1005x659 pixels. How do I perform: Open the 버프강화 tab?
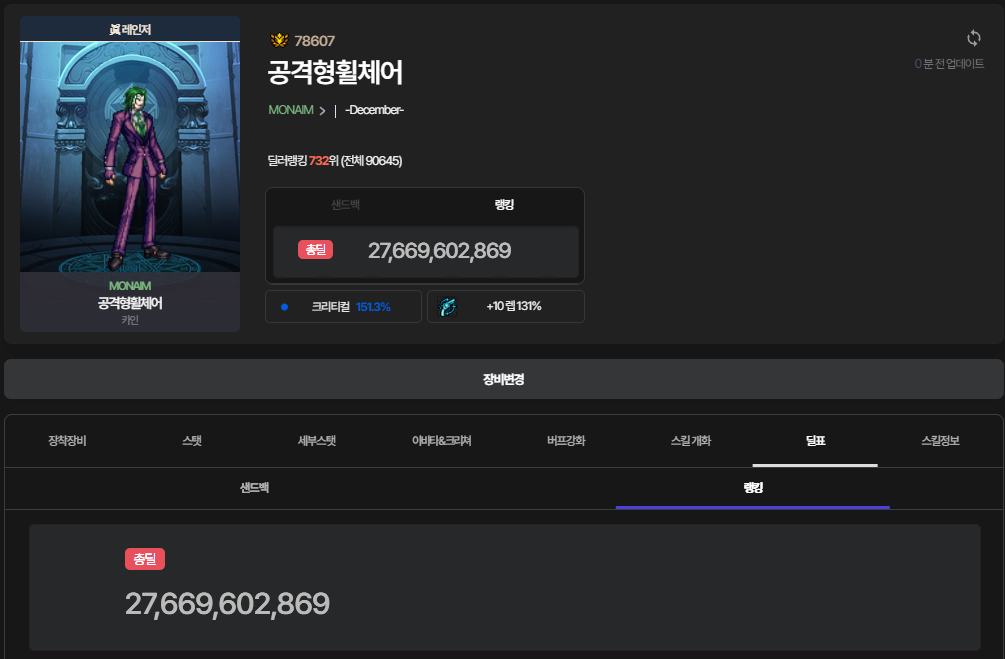coord(566,441)
